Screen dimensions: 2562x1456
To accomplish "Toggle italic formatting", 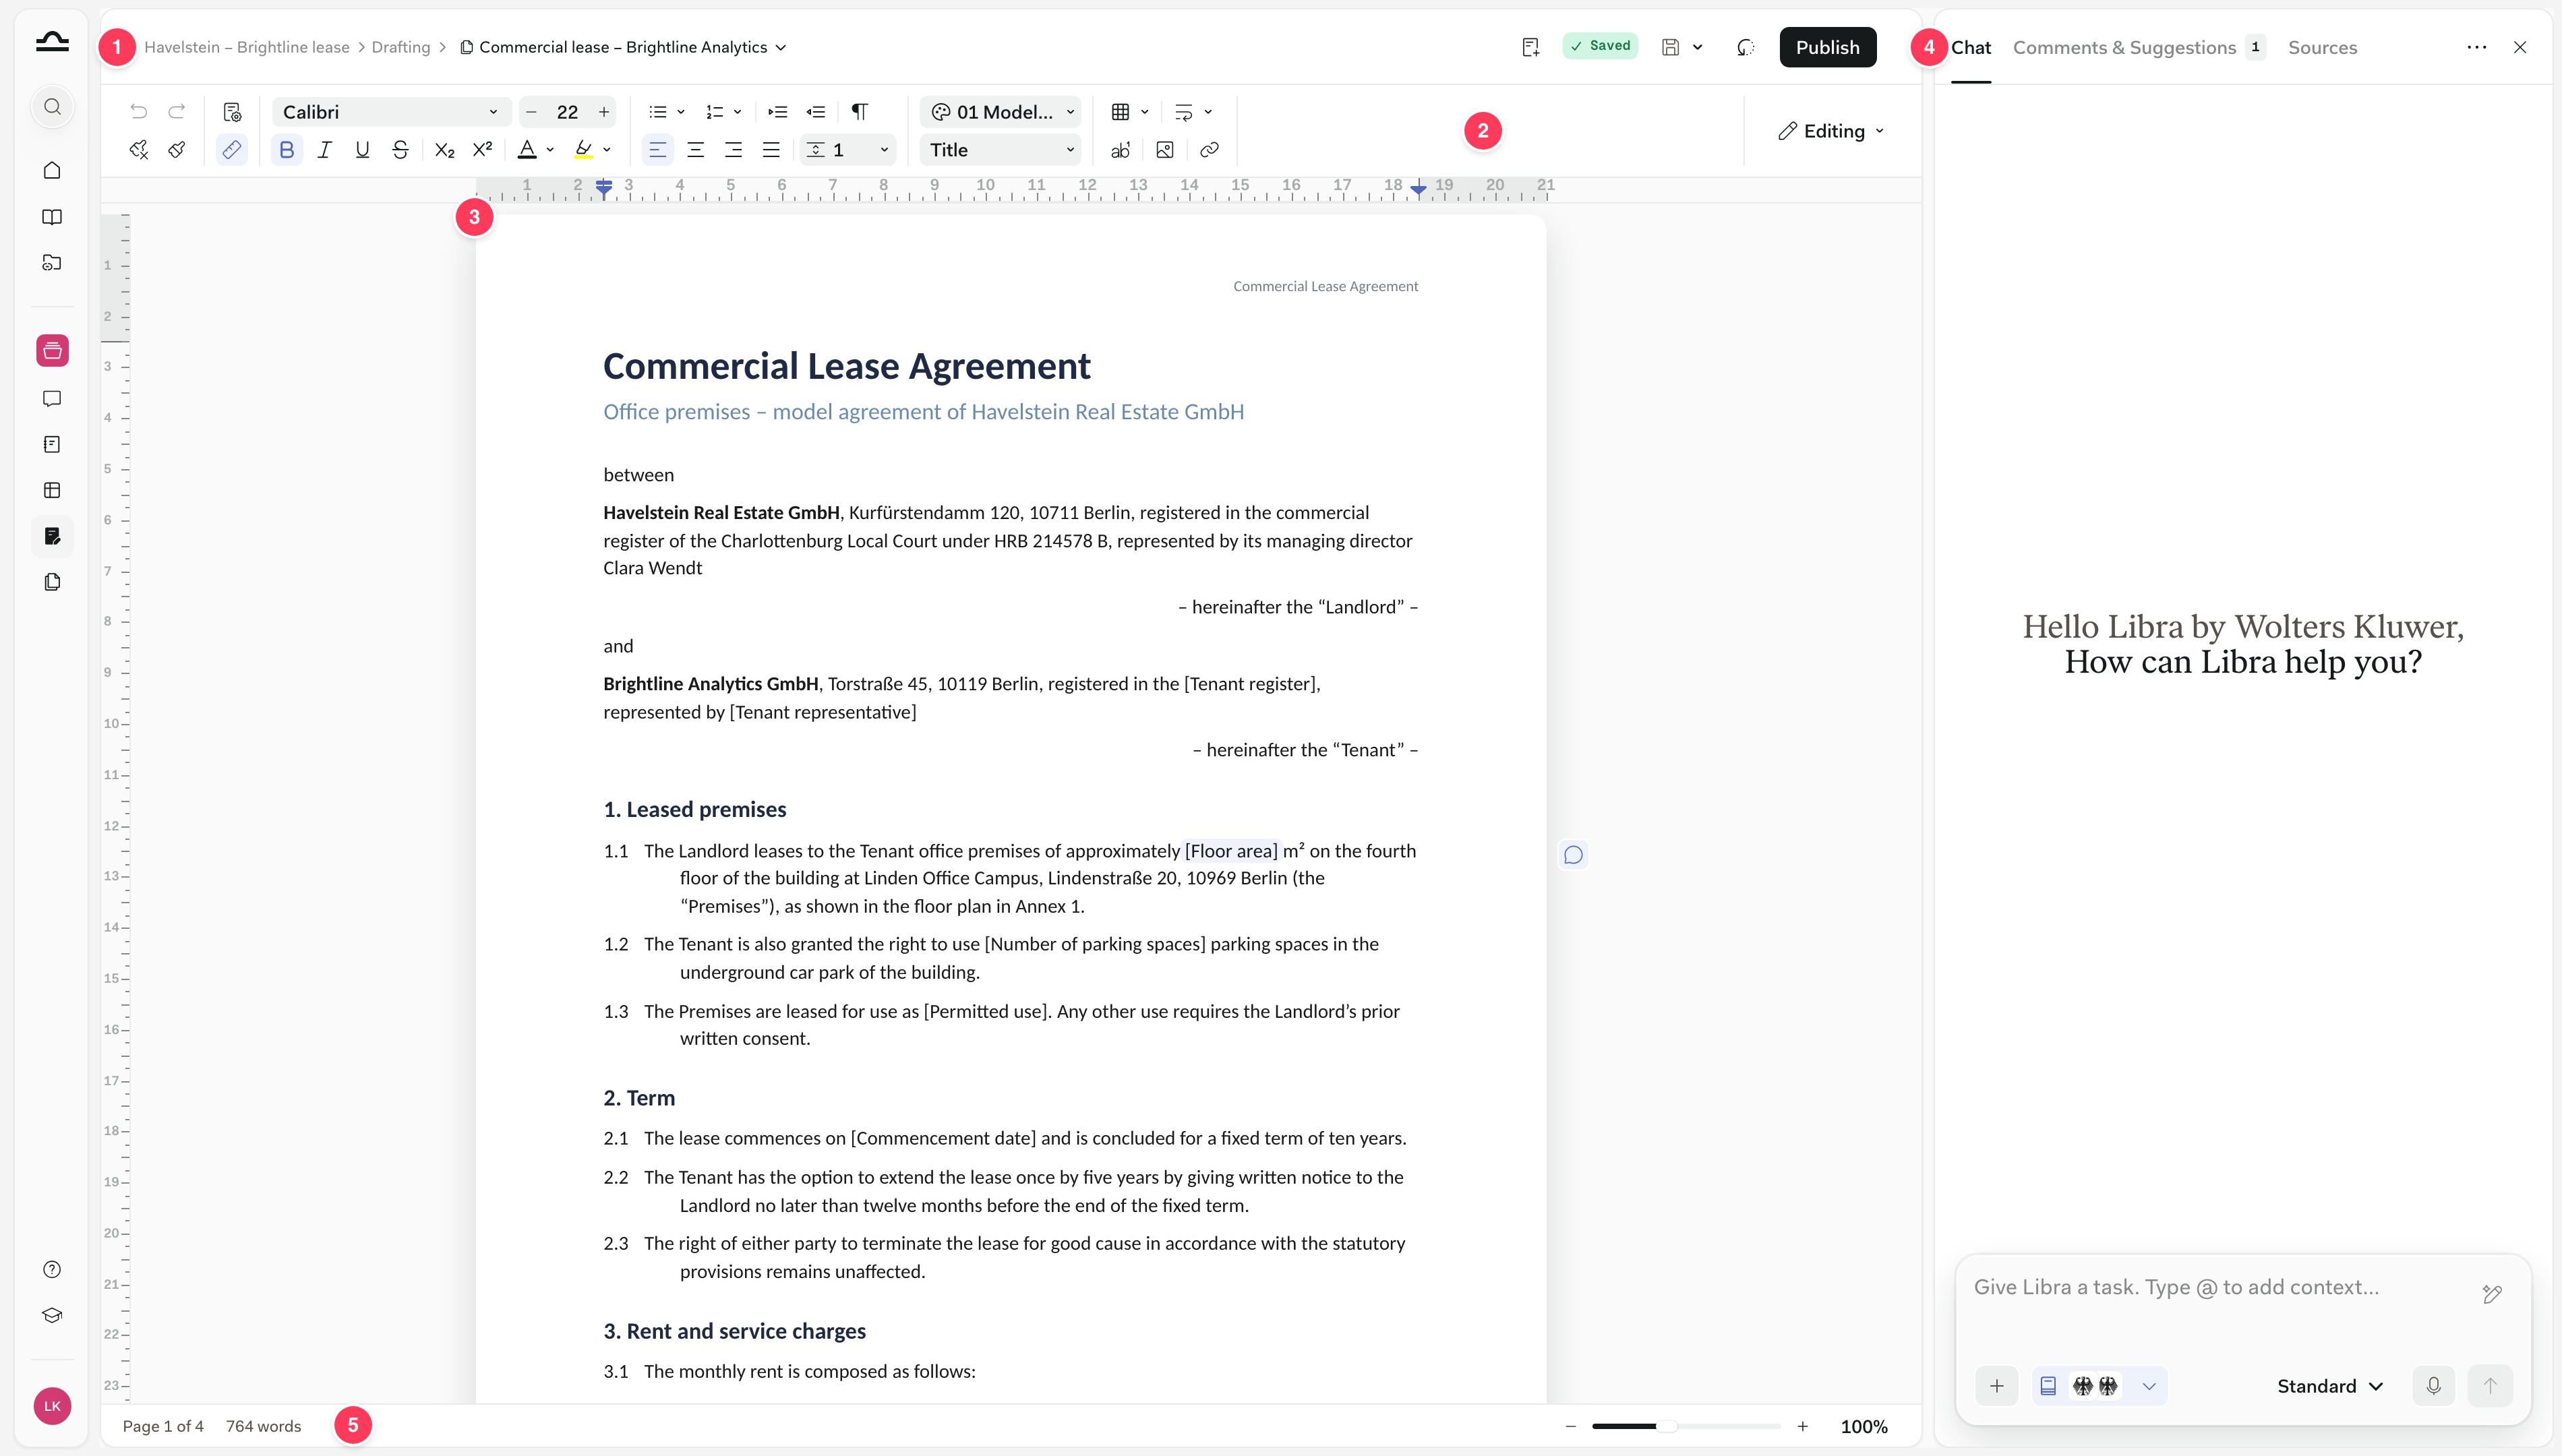I will point(324,150).
